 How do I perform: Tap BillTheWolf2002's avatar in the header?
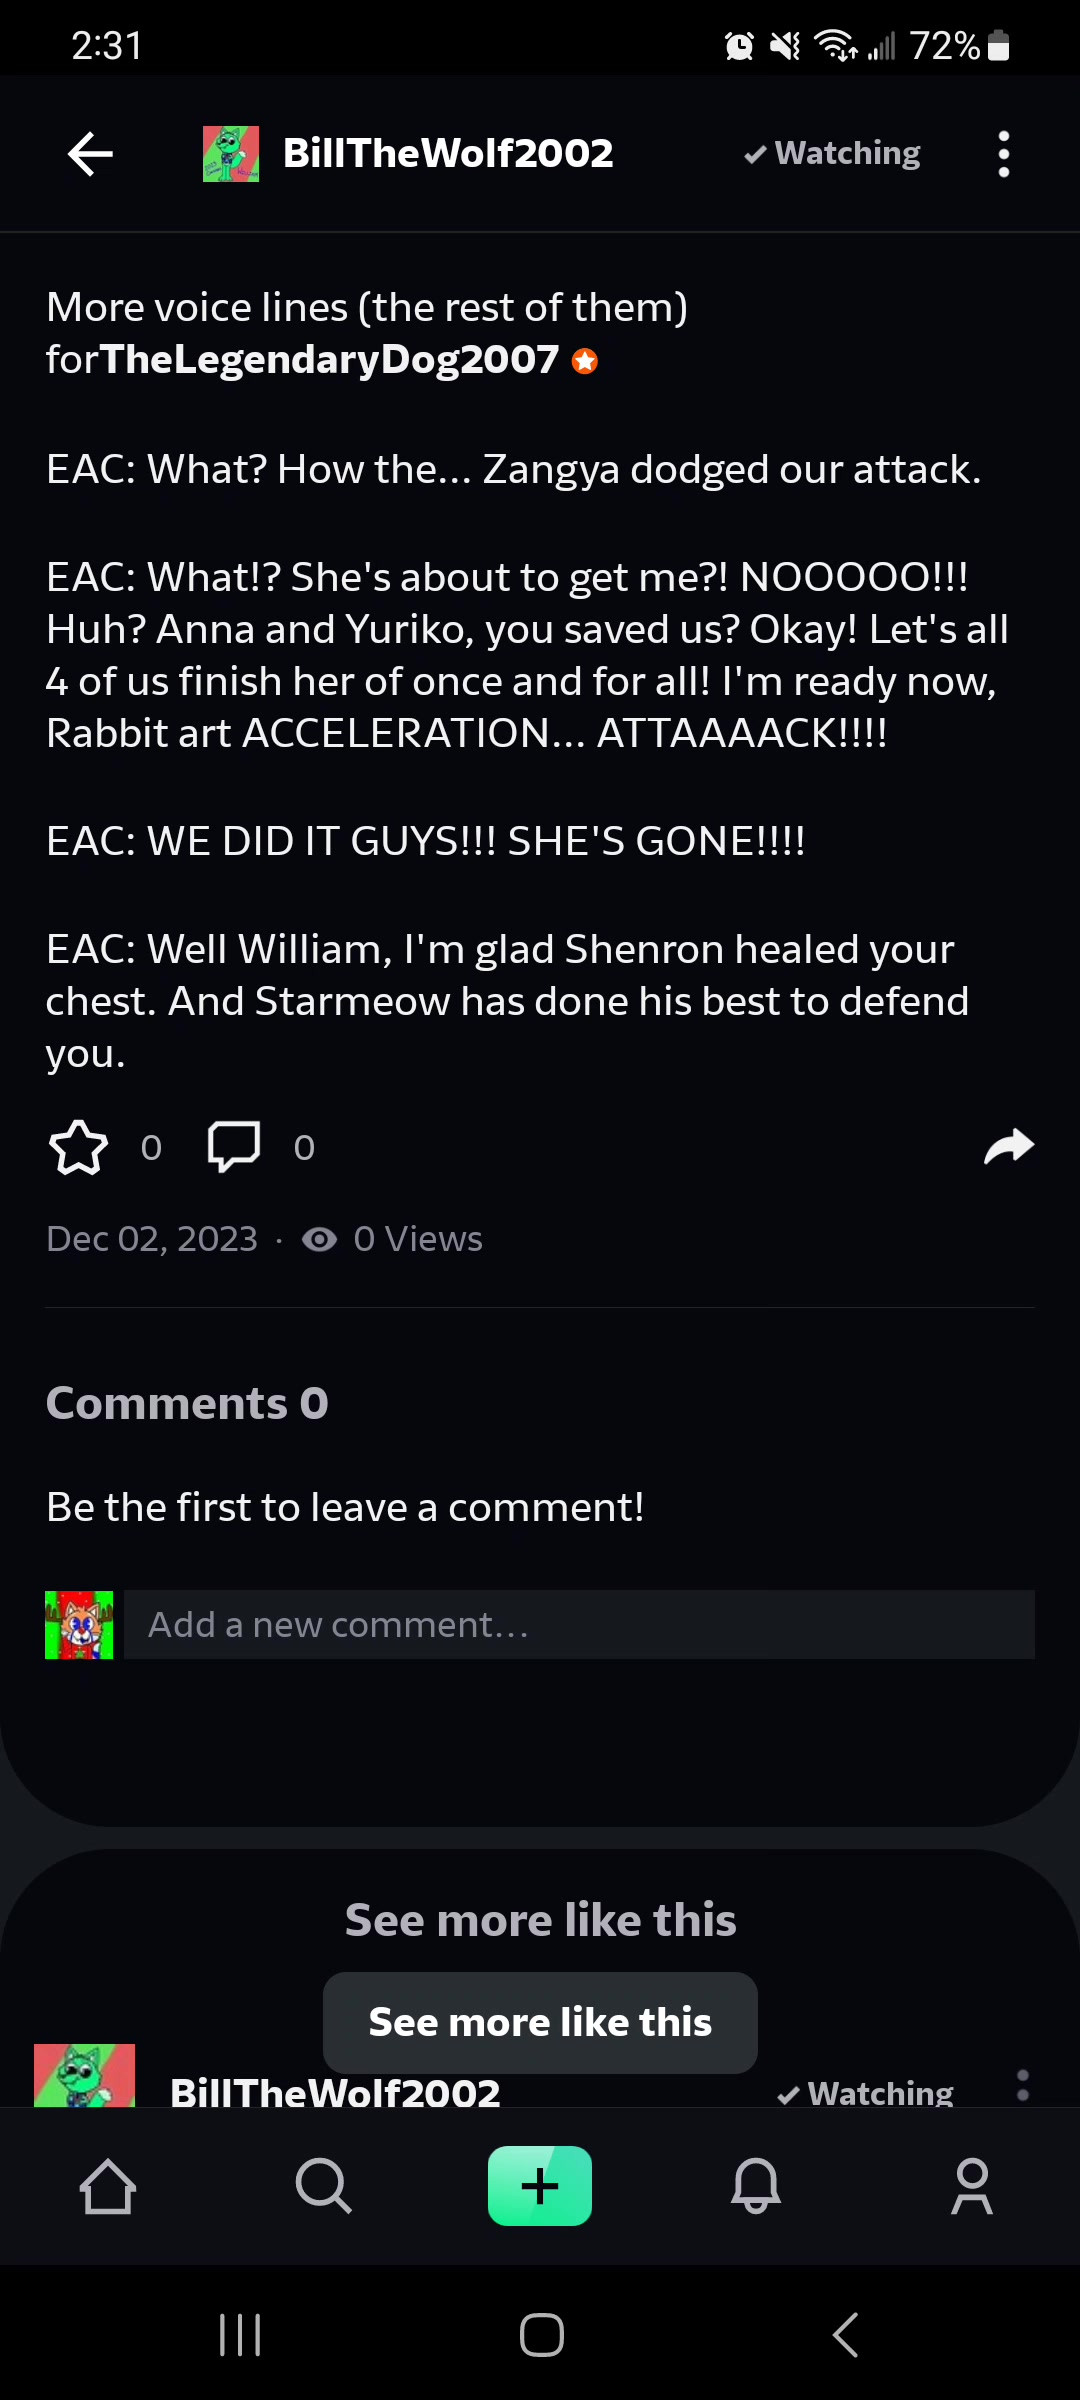tap(231, 154)
